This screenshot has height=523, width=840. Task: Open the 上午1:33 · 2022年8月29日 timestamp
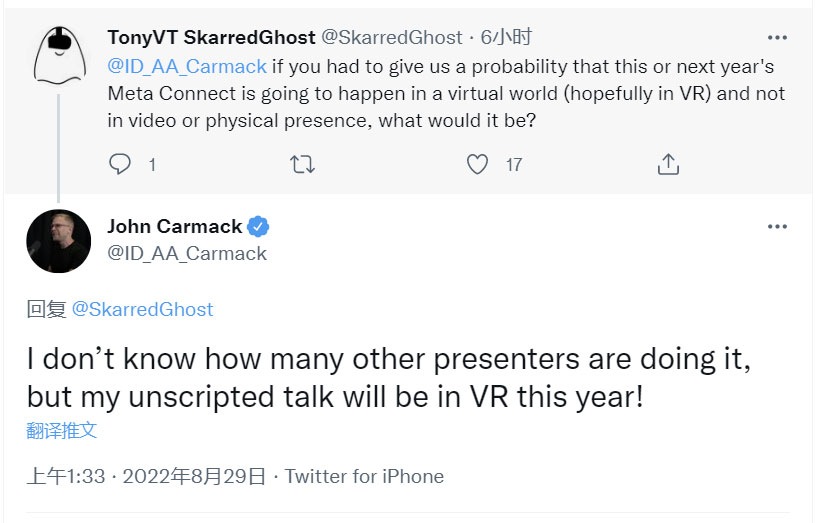[x=146, y=476]
